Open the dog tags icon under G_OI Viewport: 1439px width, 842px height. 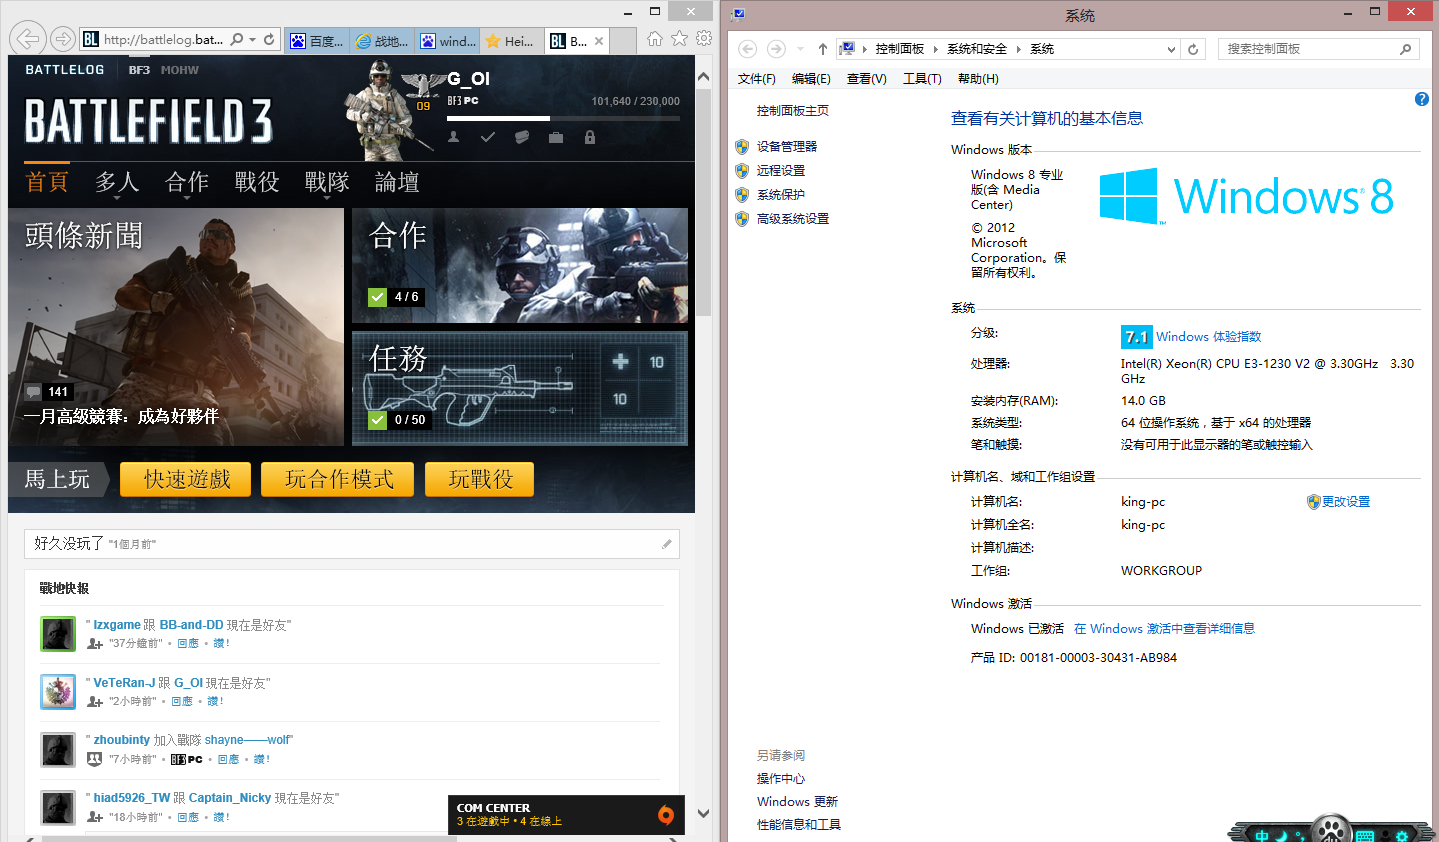[522, 137]
